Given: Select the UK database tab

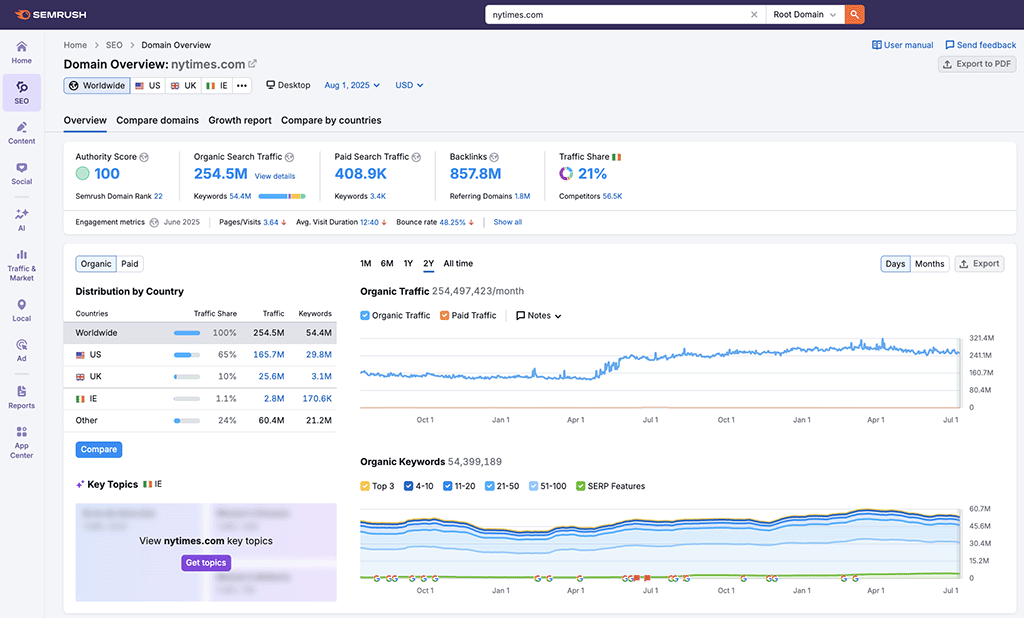Looking at the screenshot, I should [x=184, y=86].
